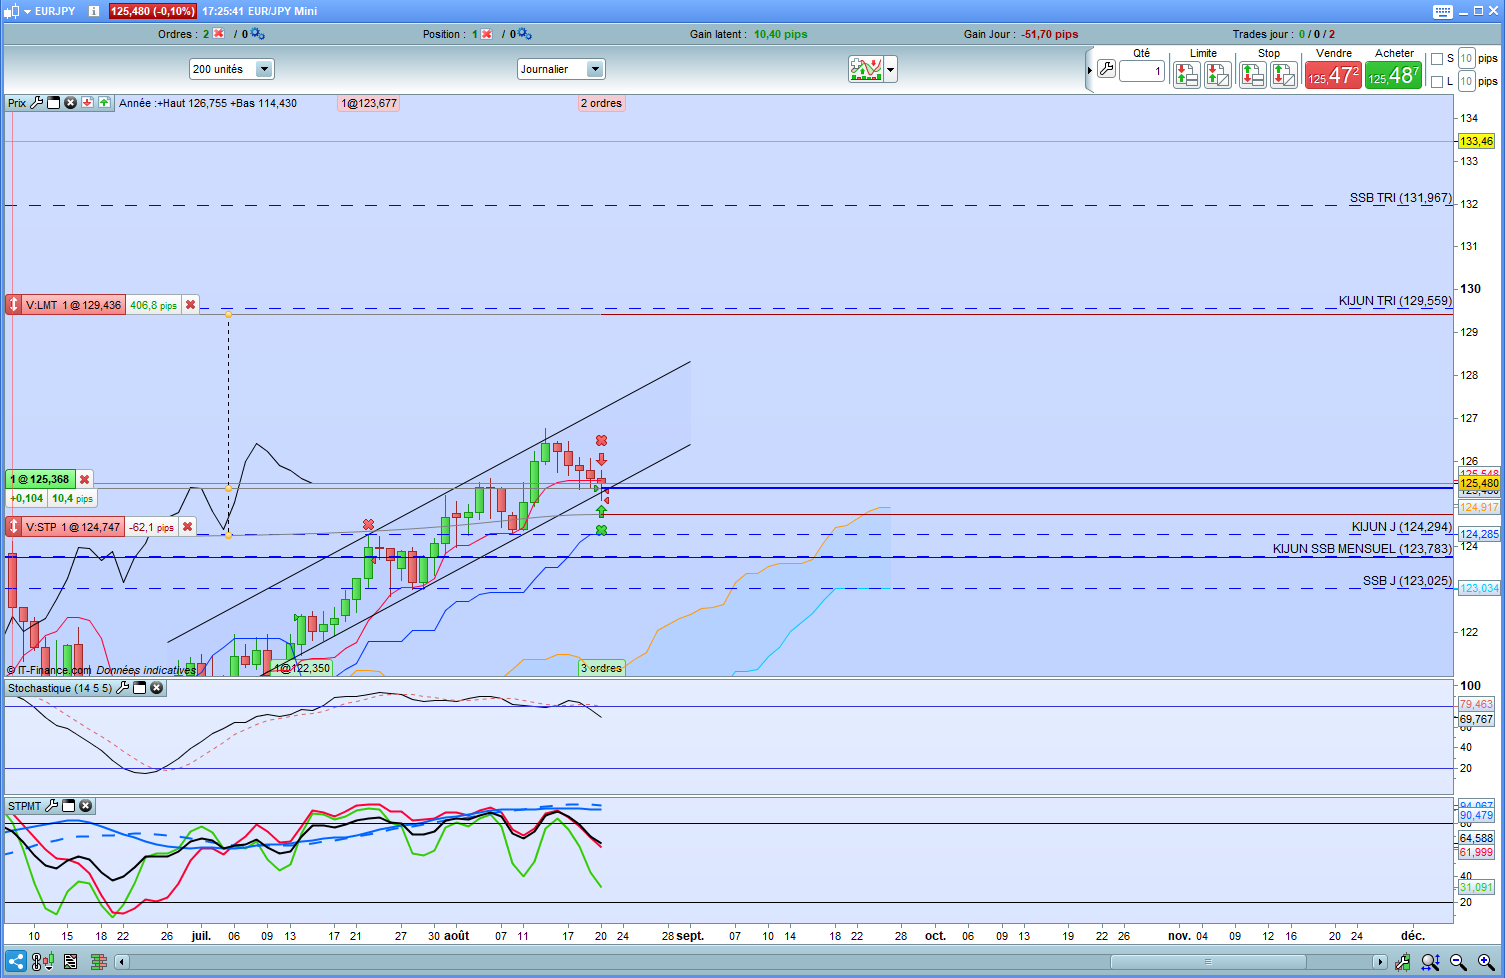Open STPMT indicator wrench settings
The height and width of the screenshot is (978, 1505).
coord(52,806)
